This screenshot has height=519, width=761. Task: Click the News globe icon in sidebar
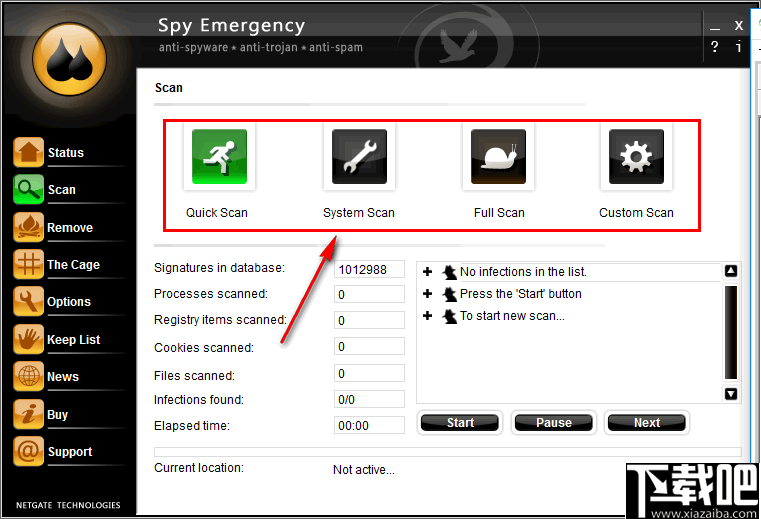pyautogui.click(x=29, y=376)
